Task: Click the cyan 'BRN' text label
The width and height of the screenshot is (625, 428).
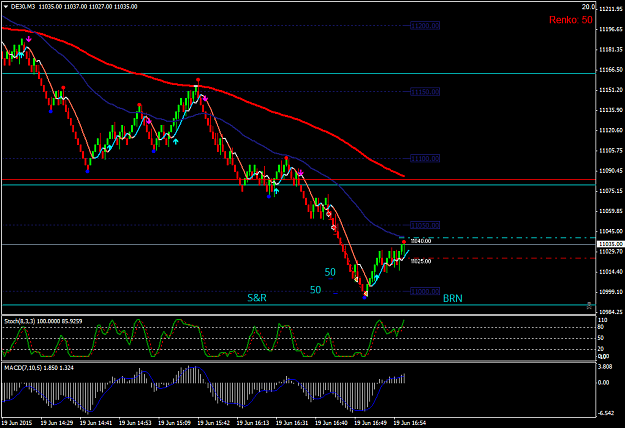Action: coord(453,298)
